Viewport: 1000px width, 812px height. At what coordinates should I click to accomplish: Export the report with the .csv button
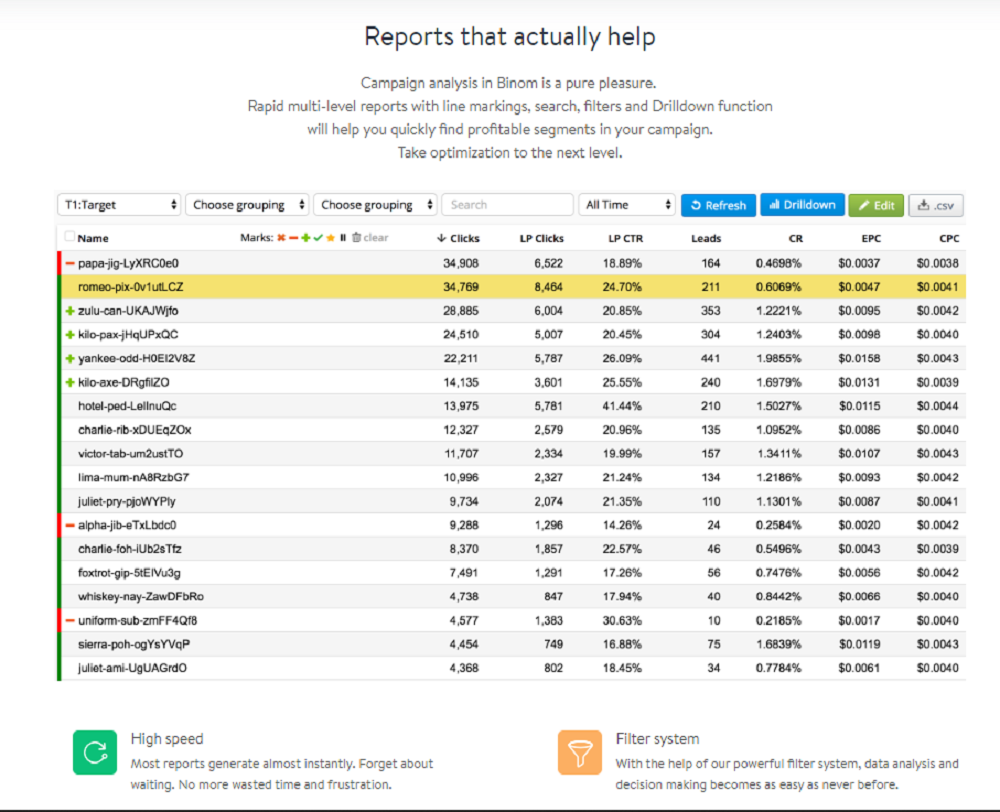(x=935, y=205)
